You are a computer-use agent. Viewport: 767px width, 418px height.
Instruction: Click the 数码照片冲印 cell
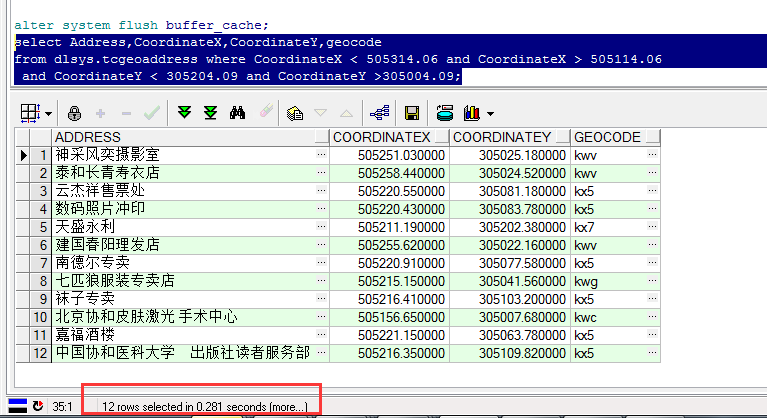click(x=190, y=209)
